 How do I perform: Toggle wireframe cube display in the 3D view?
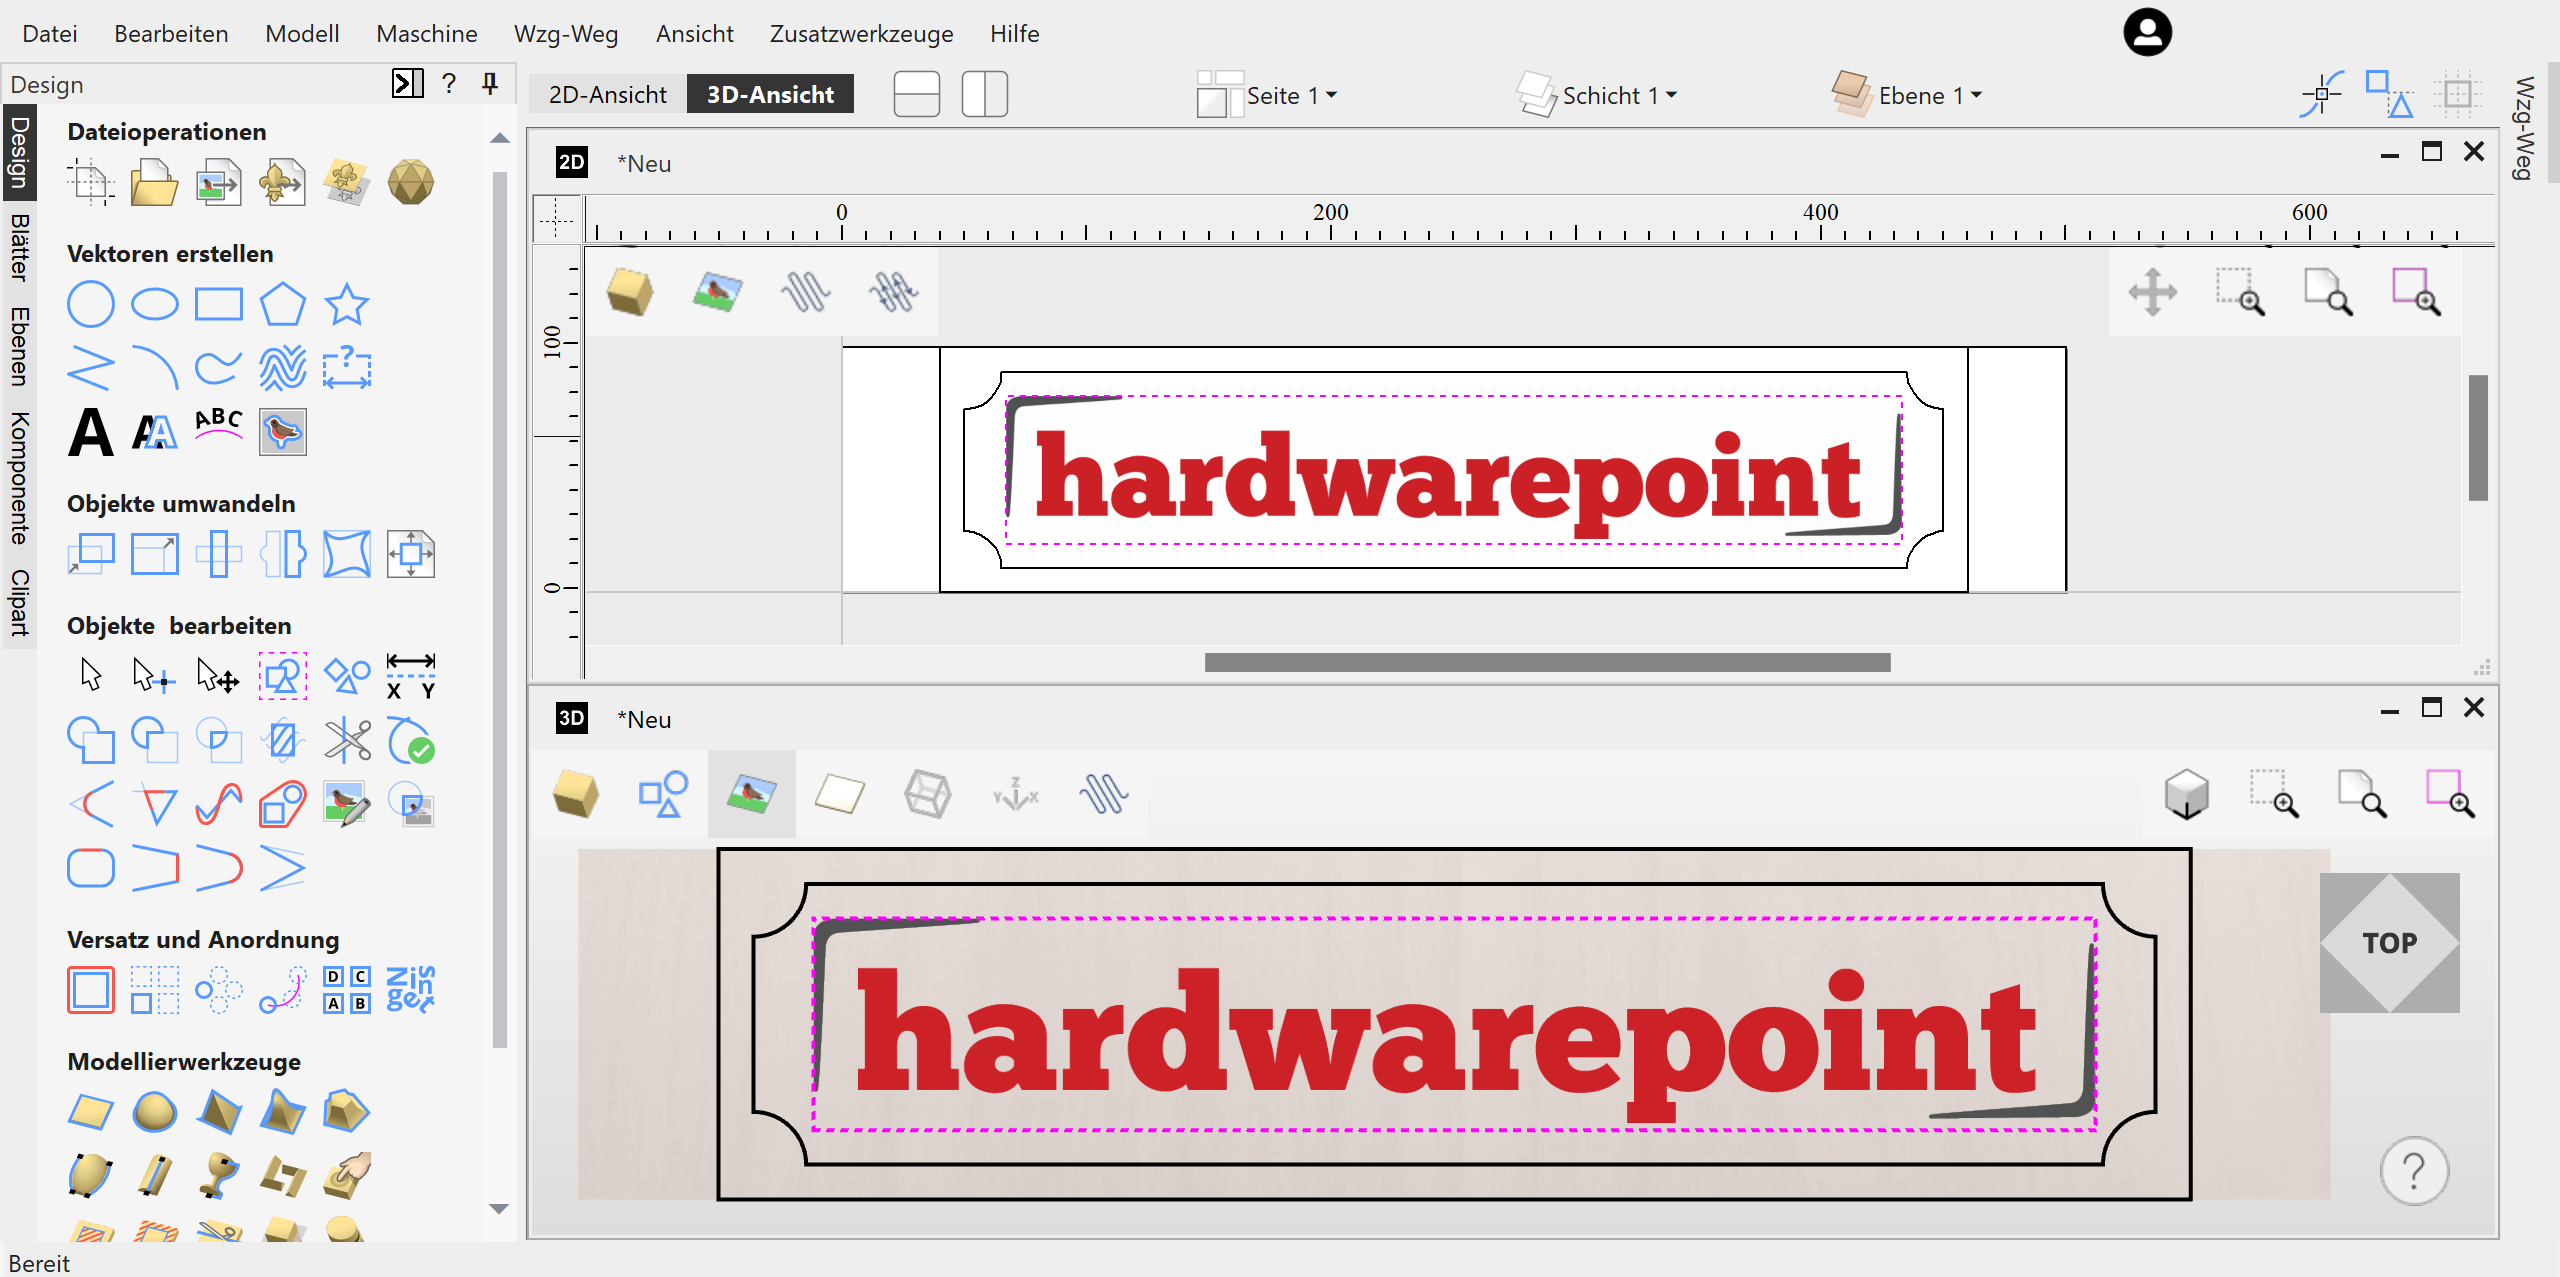927,795
